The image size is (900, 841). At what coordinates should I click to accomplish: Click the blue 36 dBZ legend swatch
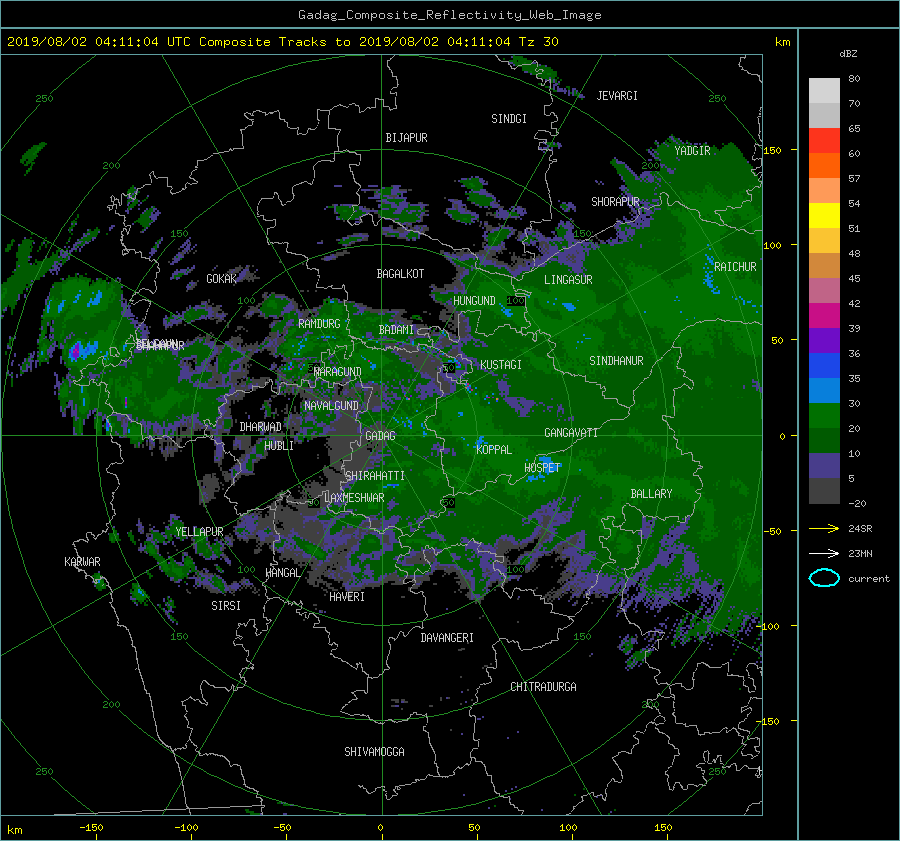click(x=824, y=366)
